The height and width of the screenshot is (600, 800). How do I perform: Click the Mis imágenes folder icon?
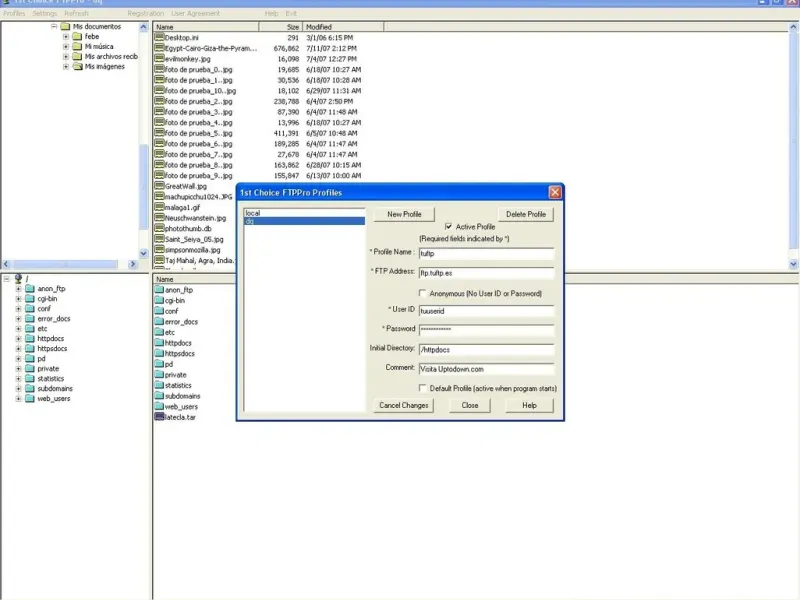[x=77, y=67]
